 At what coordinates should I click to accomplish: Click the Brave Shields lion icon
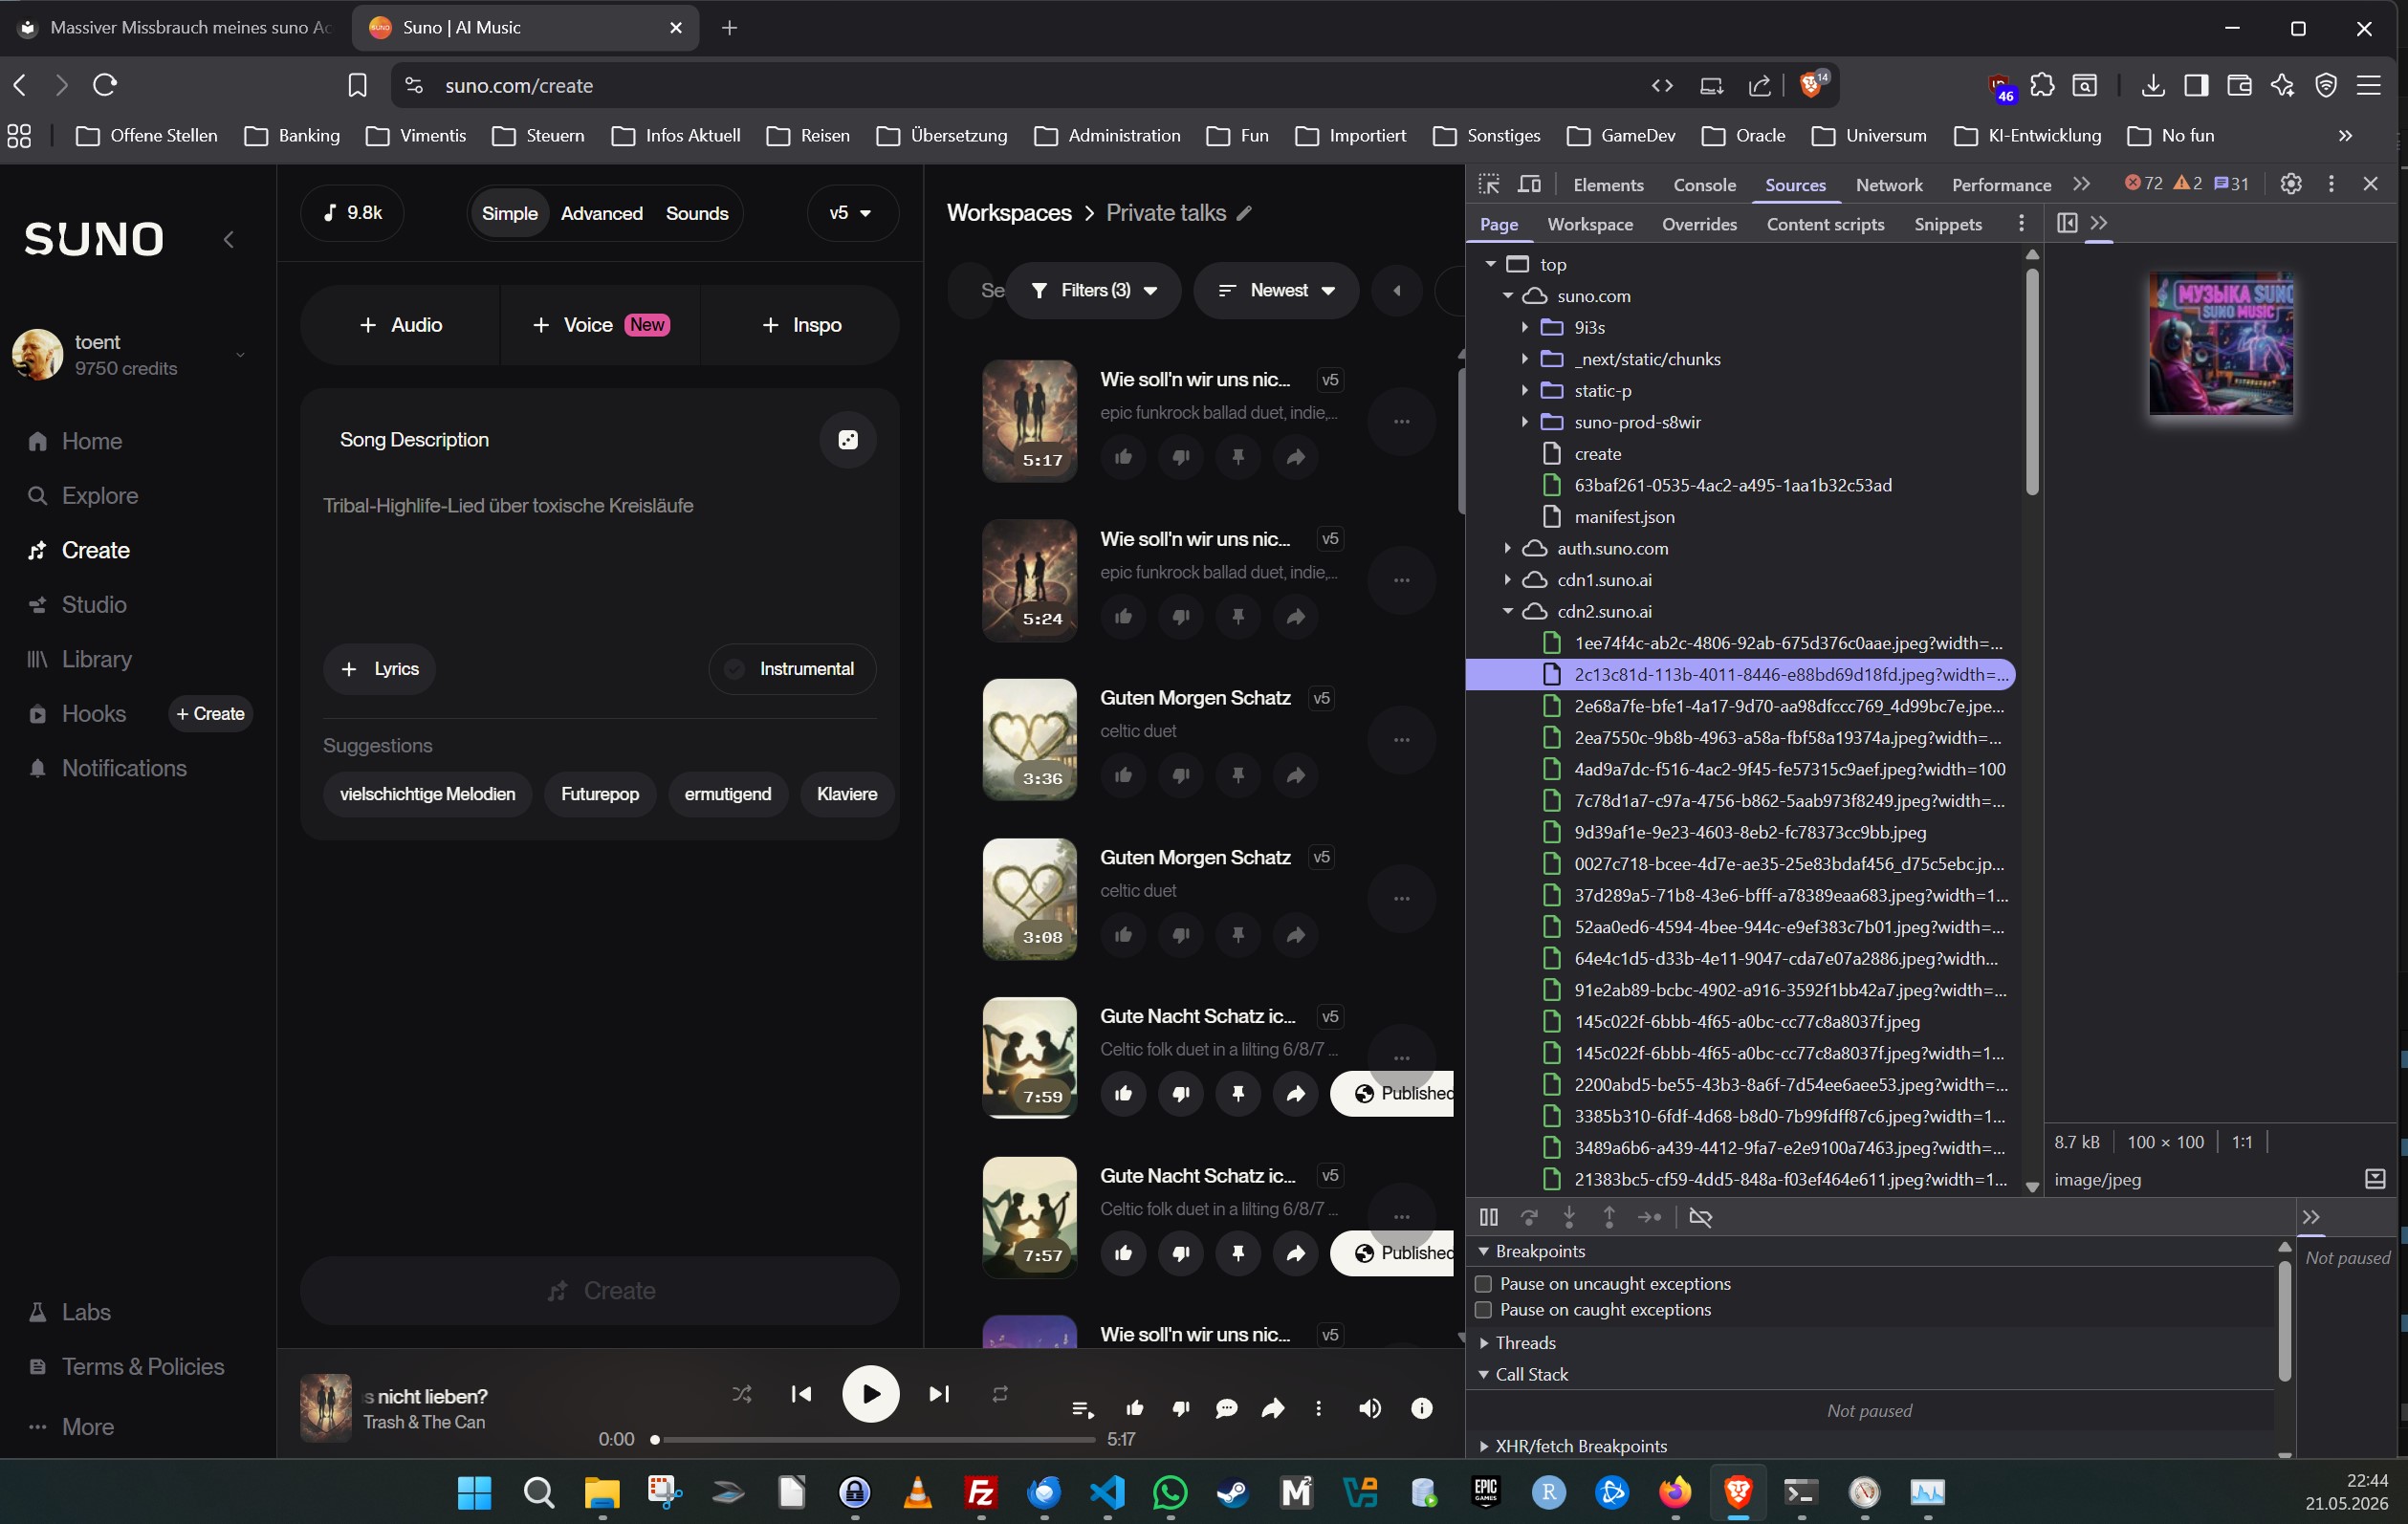(1811, 85)
